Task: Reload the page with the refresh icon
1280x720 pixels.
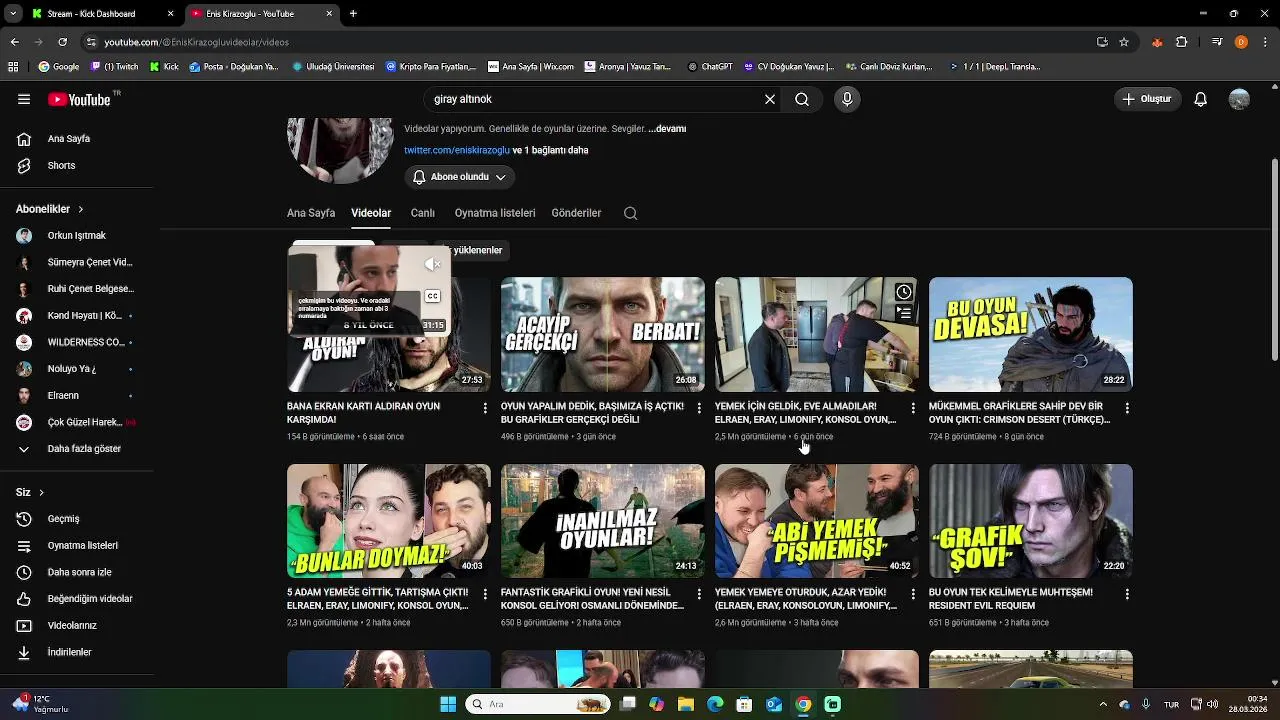Action: 62,42
